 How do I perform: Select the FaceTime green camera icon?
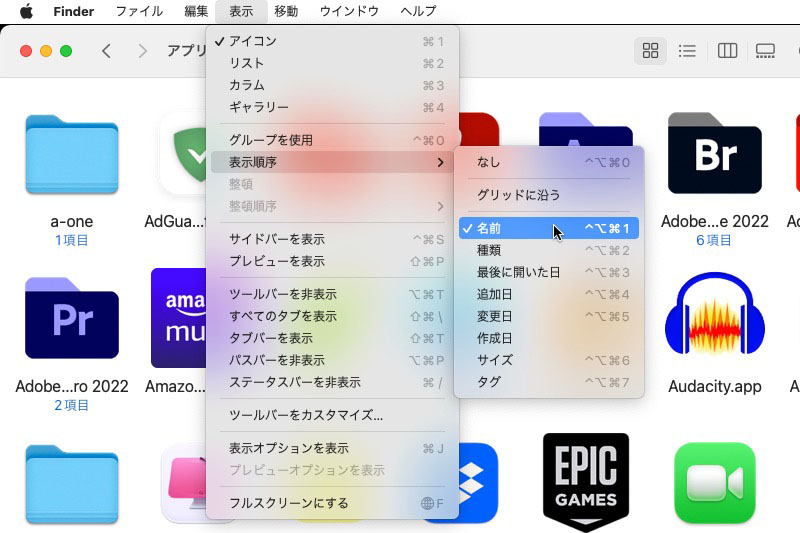714,483
